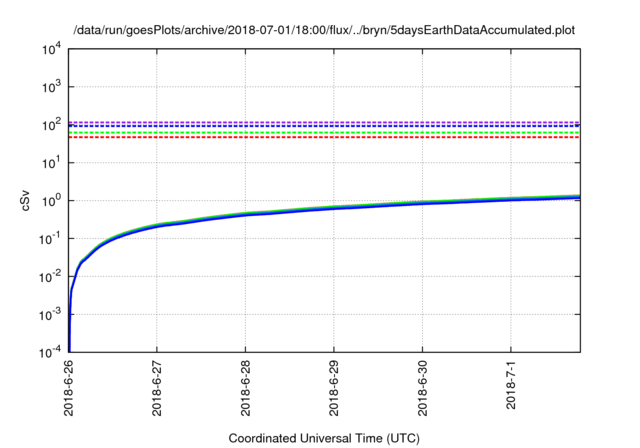Image resolution: width=640 pixels, height=448 pixels.
Task: Click the 2018-6-28 date label
Action: (245, 388)
